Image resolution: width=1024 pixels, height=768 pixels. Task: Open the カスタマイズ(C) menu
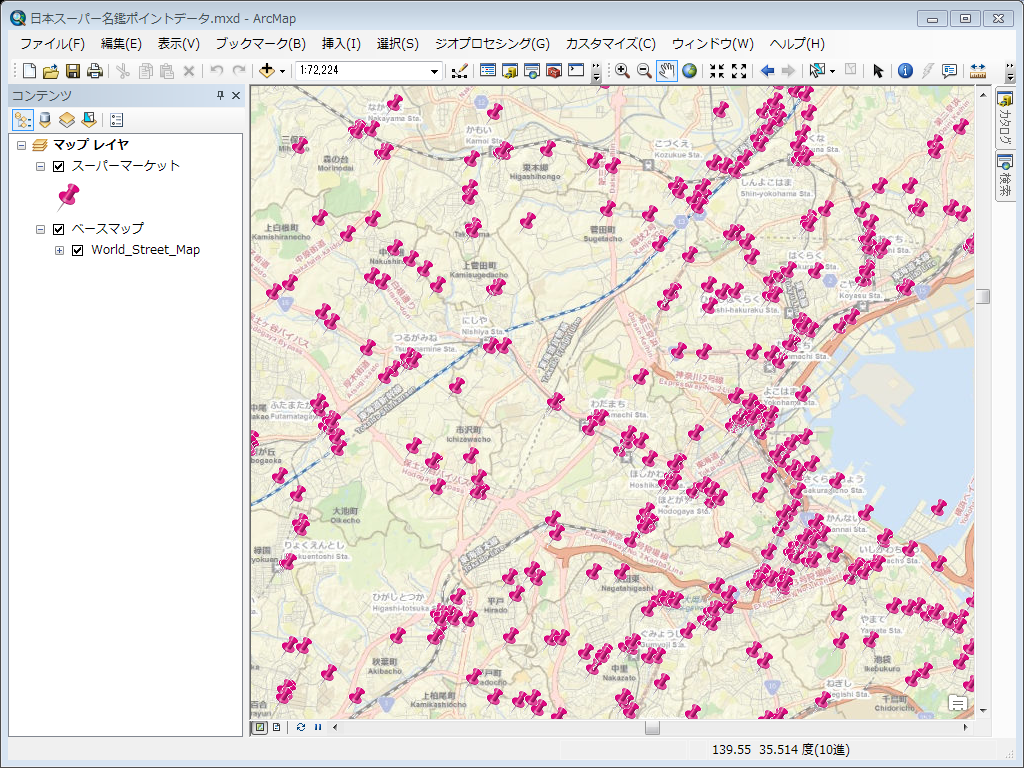pyautogui.click(x=611, y=44)
